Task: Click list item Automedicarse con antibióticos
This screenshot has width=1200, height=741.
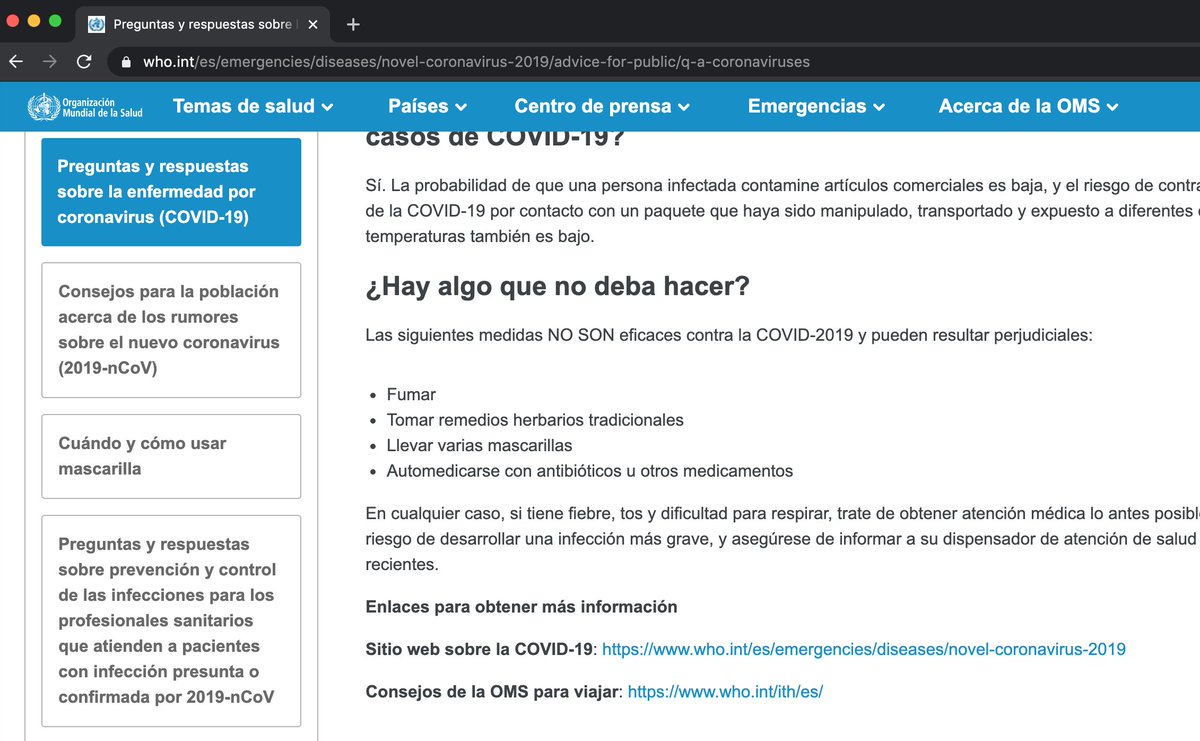Action: [590, 471]
